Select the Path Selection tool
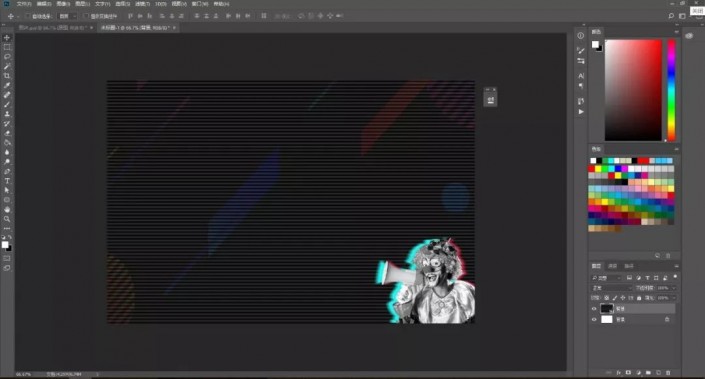 7,191
